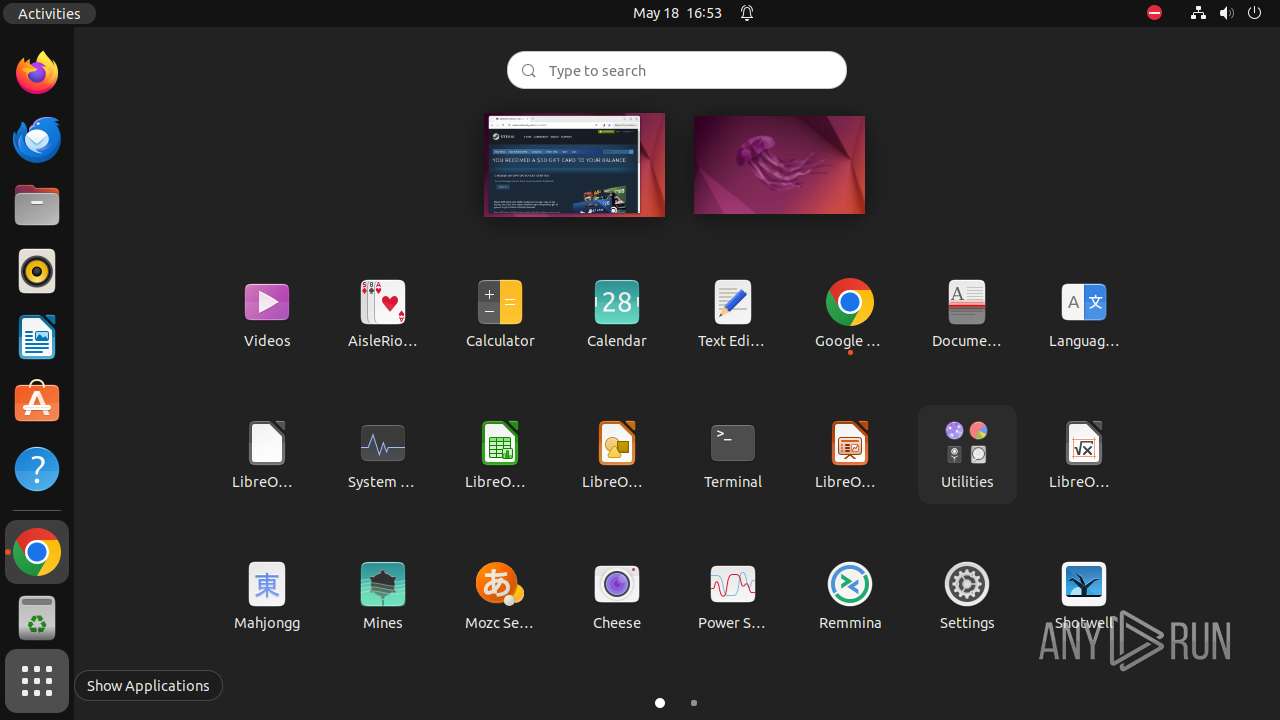Launch AisleRiot Solitaire

coord(383,302)
